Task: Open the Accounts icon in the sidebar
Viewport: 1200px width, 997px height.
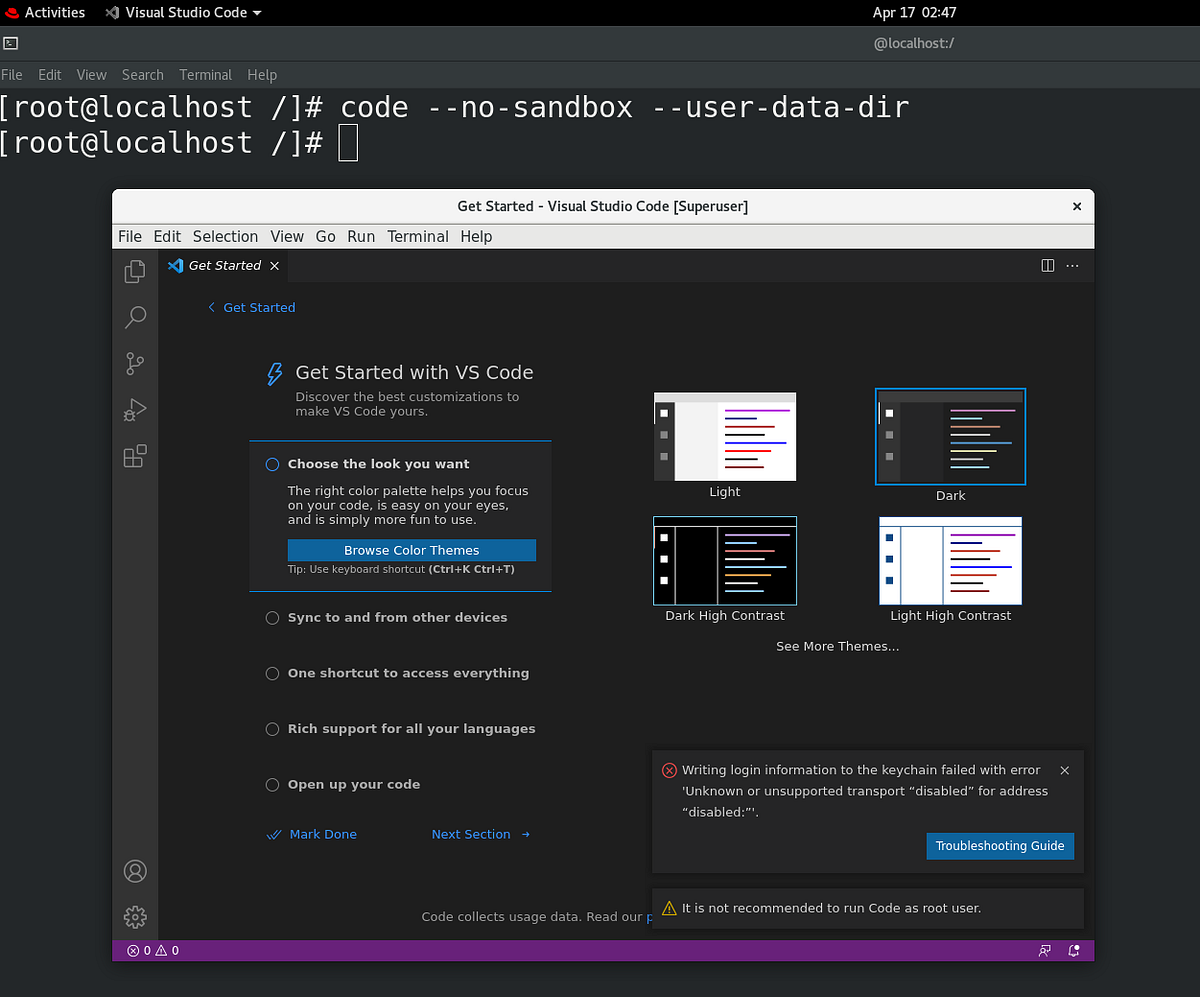Action: [134, 870]
